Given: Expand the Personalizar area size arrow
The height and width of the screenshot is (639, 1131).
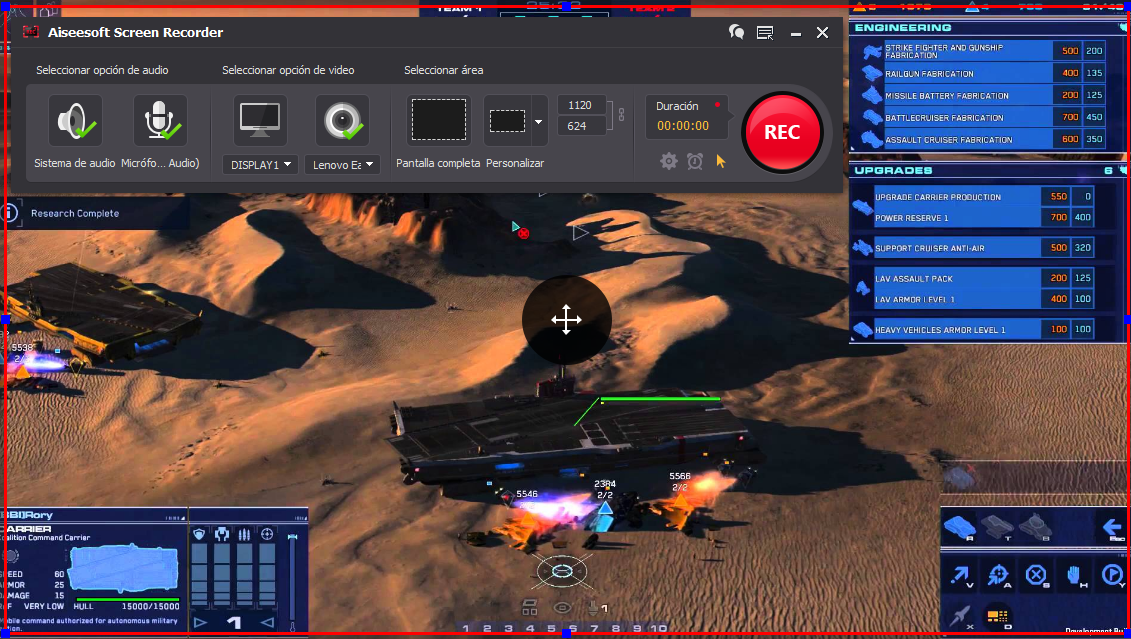Looking at the screenshot, I should pos(538,122).
